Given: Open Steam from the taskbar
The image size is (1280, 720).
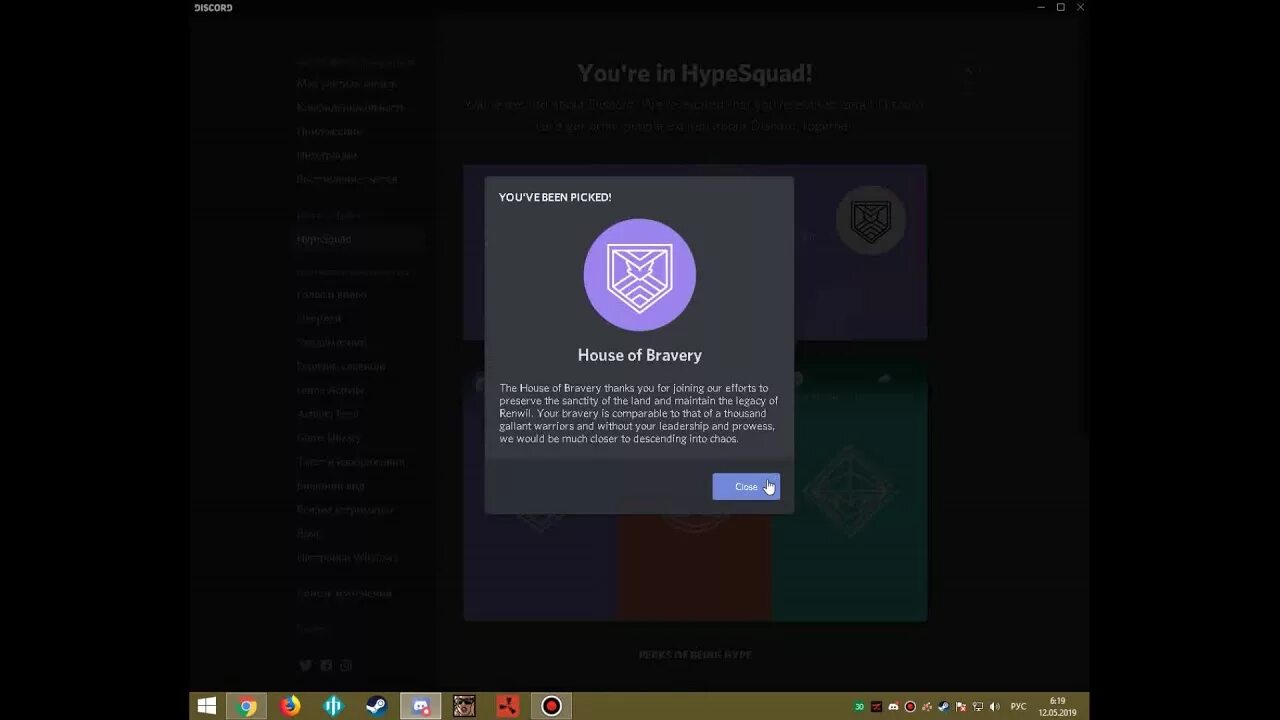Looking at the screenshot, I should point(377,706).
